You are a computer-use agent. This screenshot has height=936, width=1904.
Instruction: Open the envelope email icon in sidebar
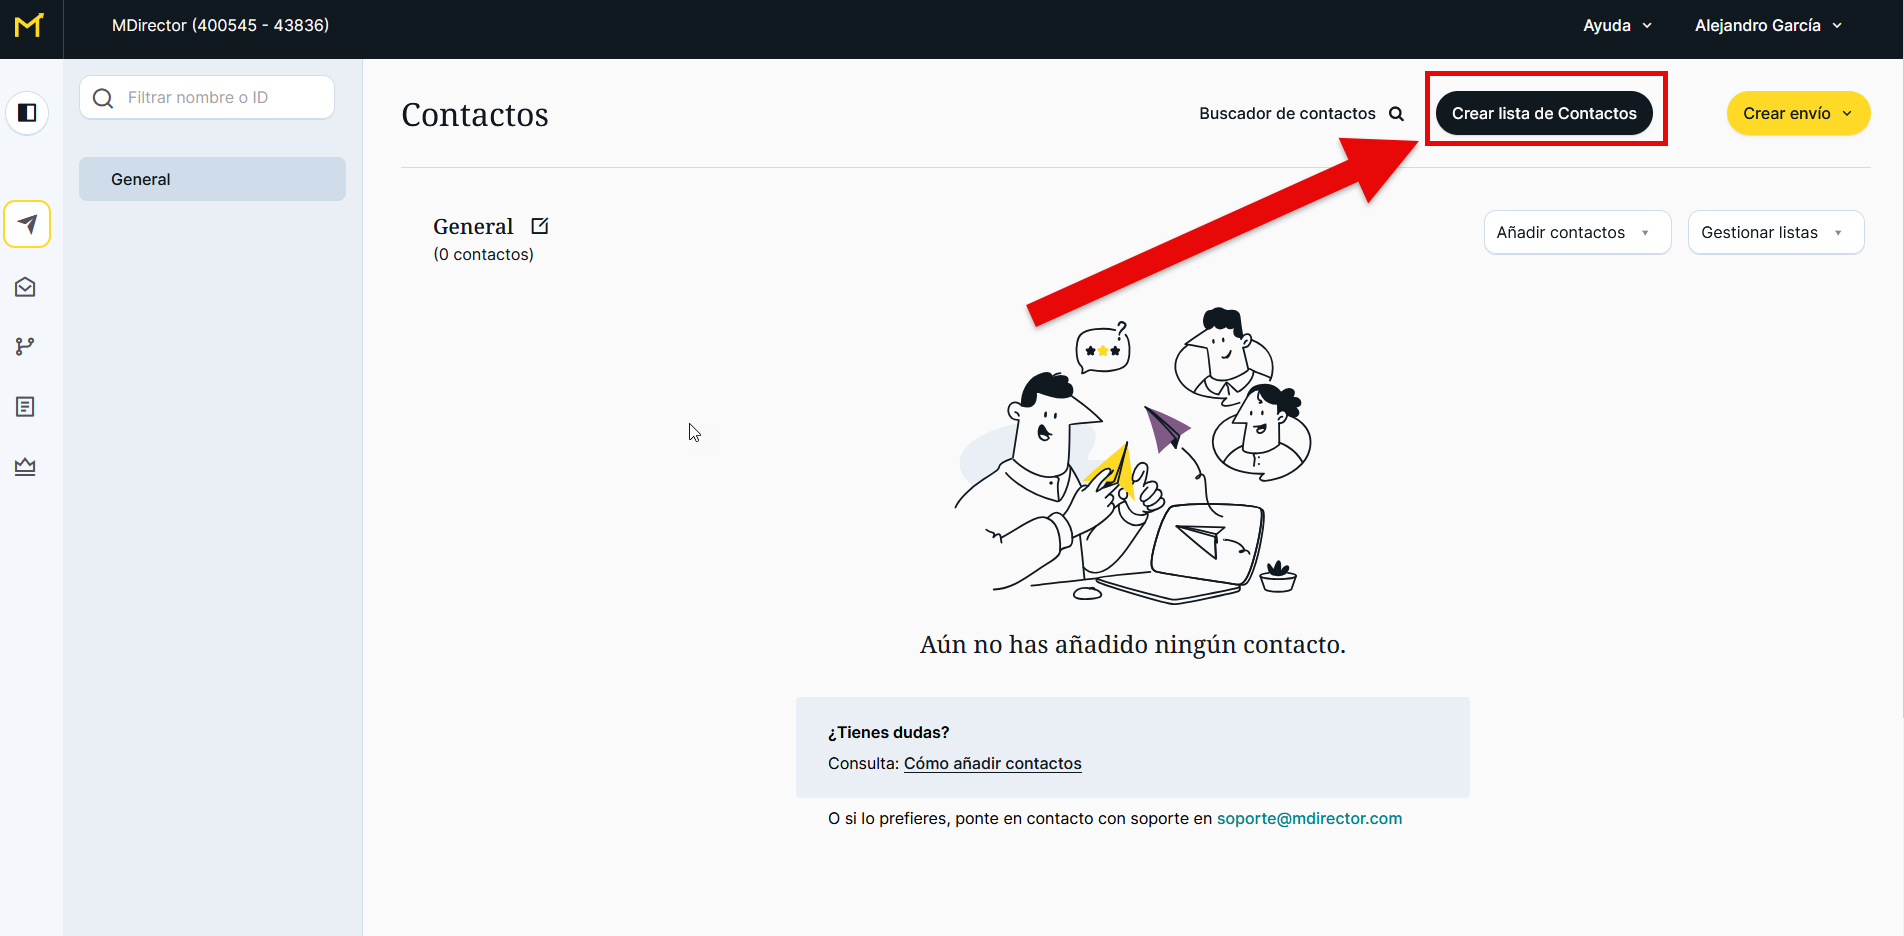(26, 288)
